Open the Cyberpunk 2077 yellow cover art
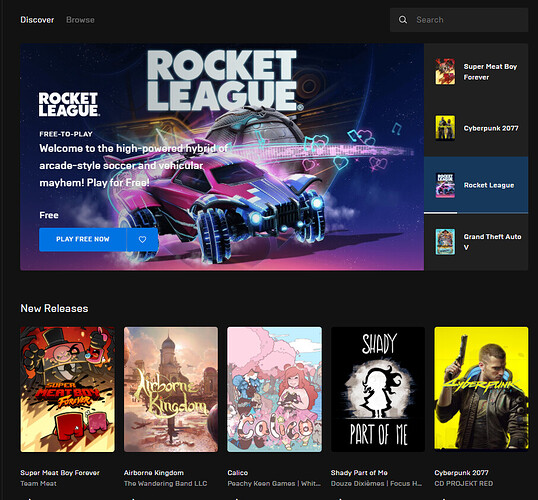This screenshot has height=500, width=538. (481, 389)
